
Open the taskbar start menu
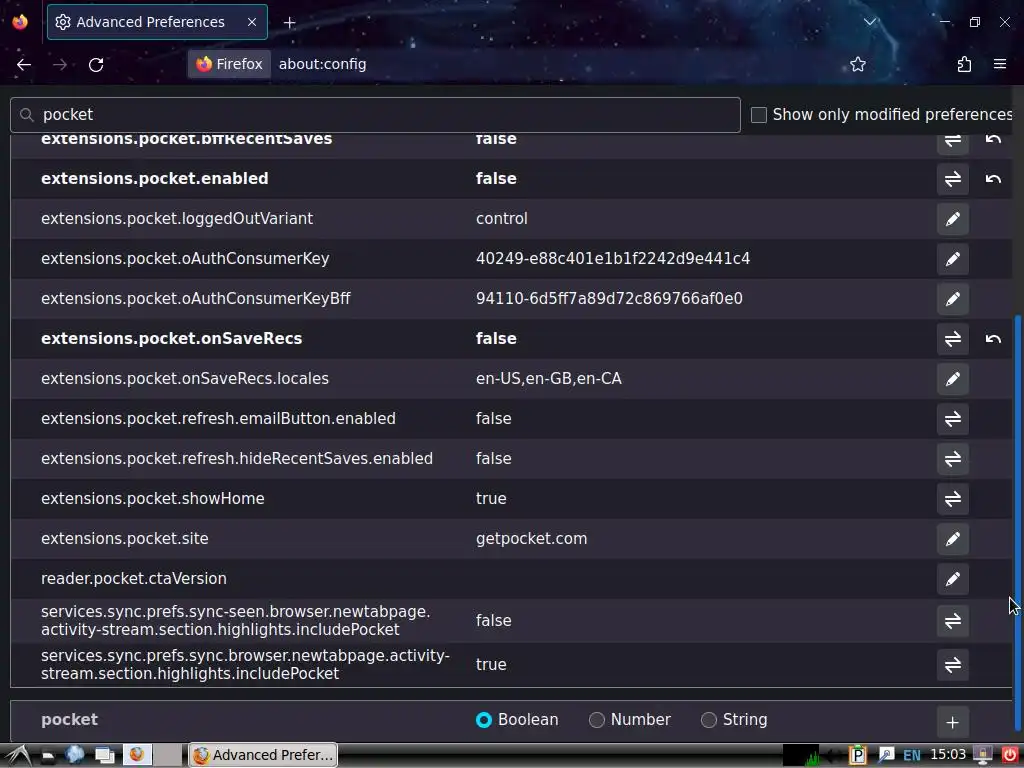pos(18,756)
